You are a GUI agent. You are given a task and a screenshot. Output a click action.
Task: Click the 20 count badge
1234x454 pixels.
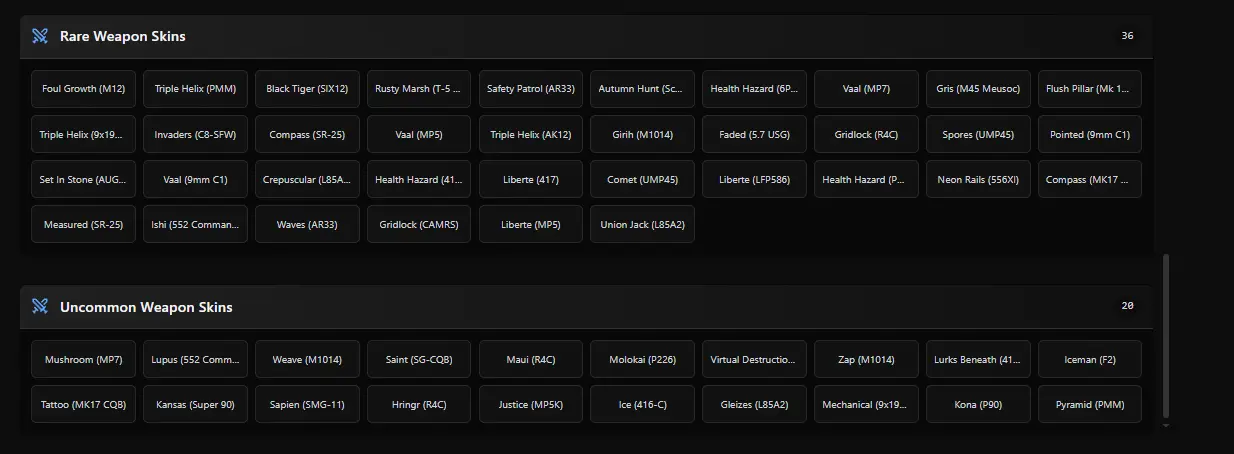(x=1127, y=307)
